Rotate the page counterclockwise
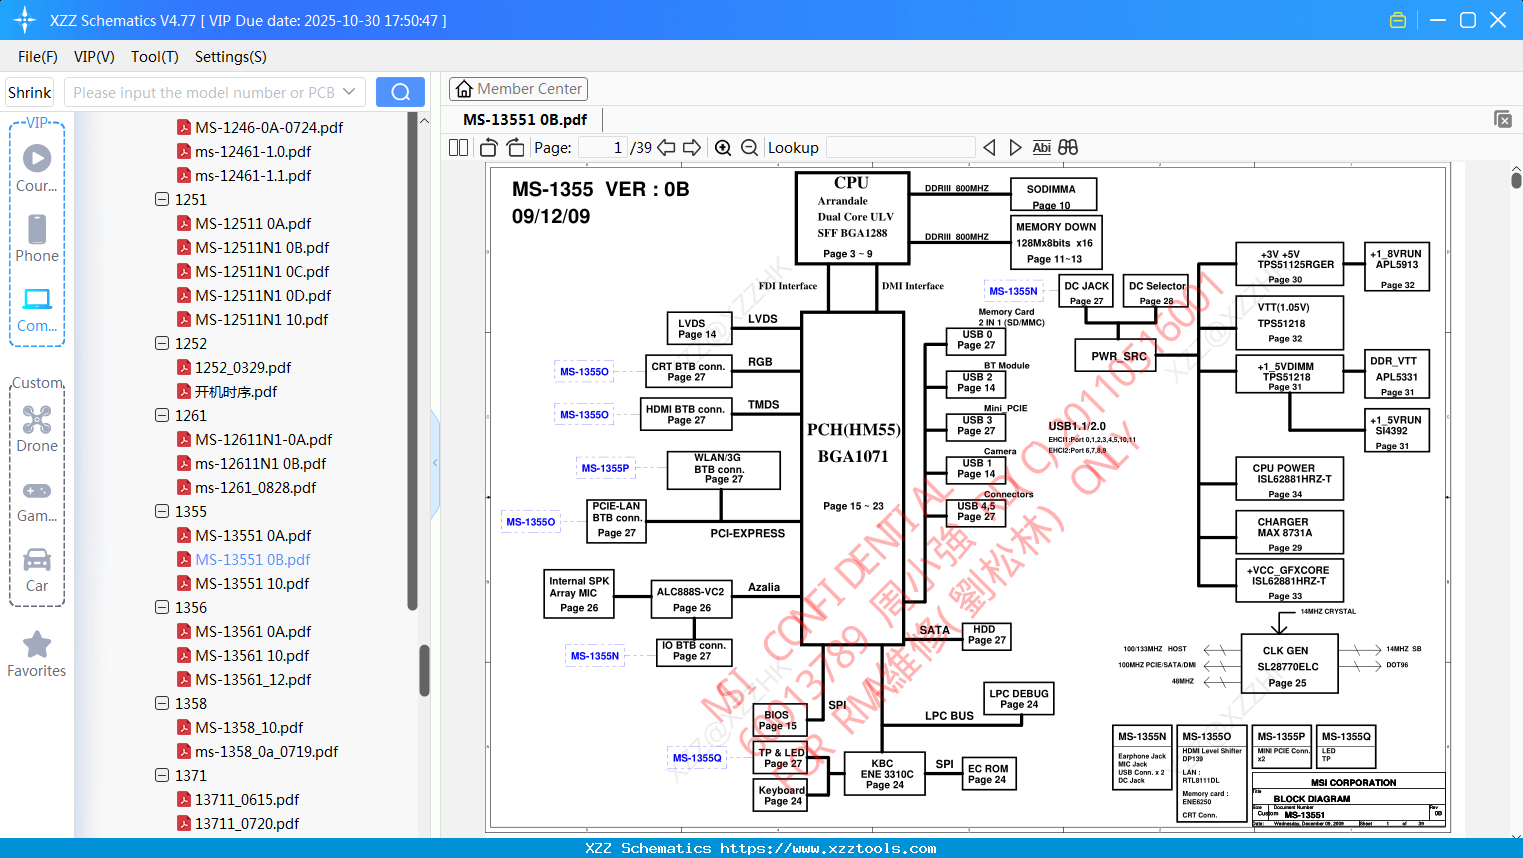The width and height of the screenshot is (1523, 858). pyautogui.click(x=489, y=148)
